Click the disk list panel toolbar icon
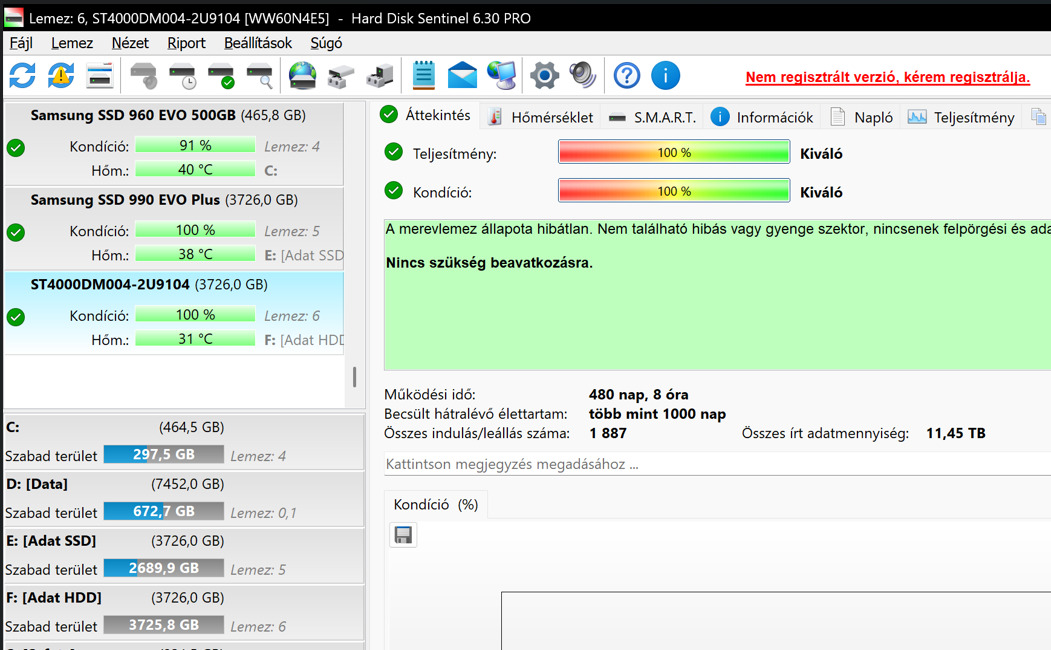Viewport: 1051px width, 650px height. point(100,75)
